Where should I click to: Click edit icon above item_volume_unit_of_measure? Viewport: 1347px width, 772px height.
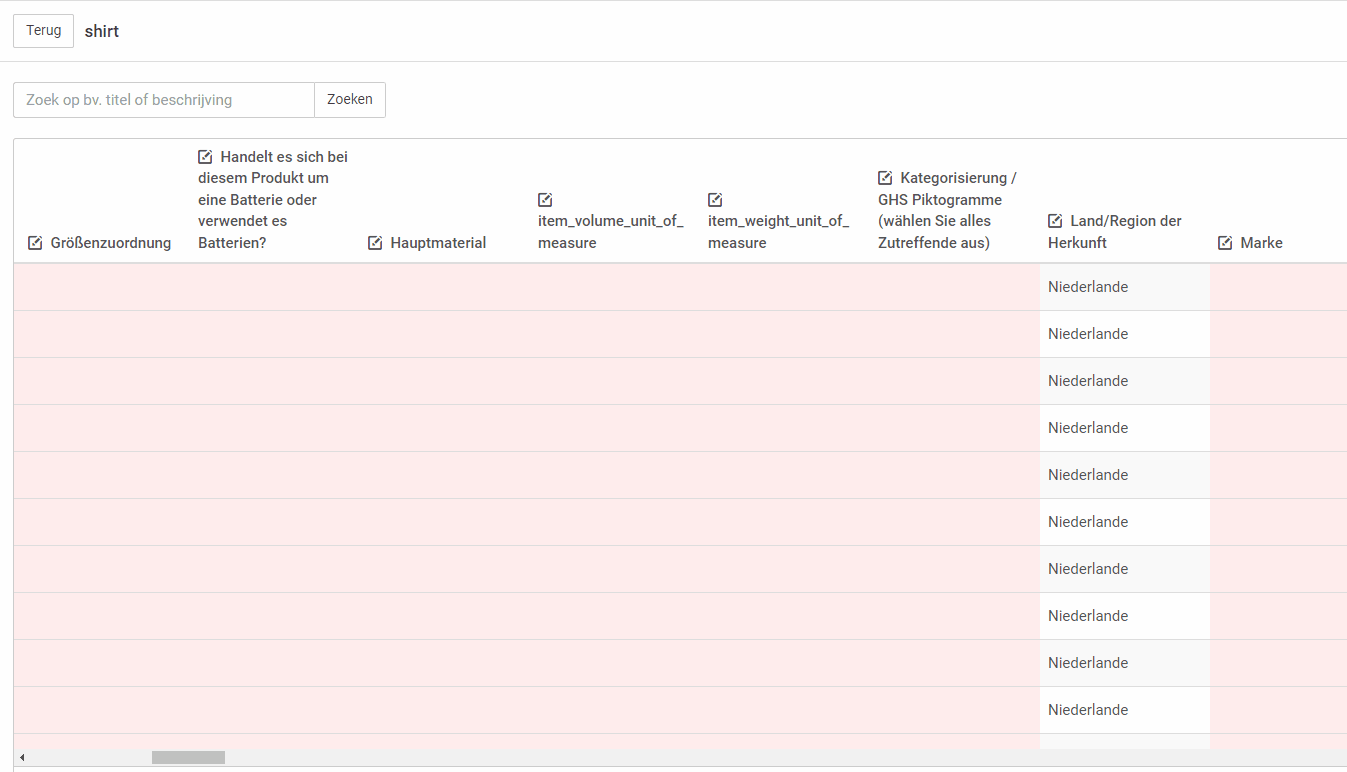tap(545, 200)
